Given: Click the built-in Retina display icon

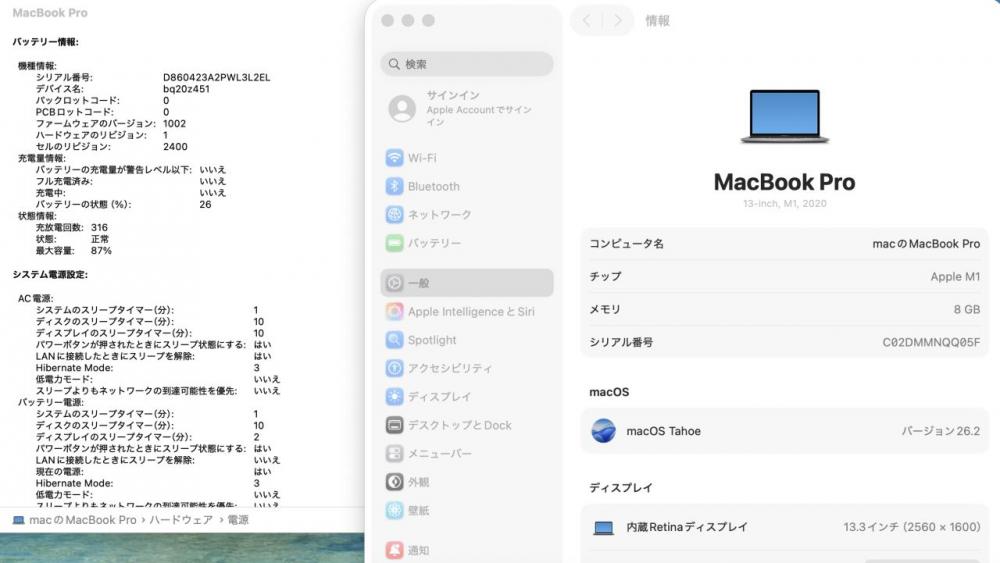Looking at the screenshot, I should pyautogui.click(x=603, y=528).
